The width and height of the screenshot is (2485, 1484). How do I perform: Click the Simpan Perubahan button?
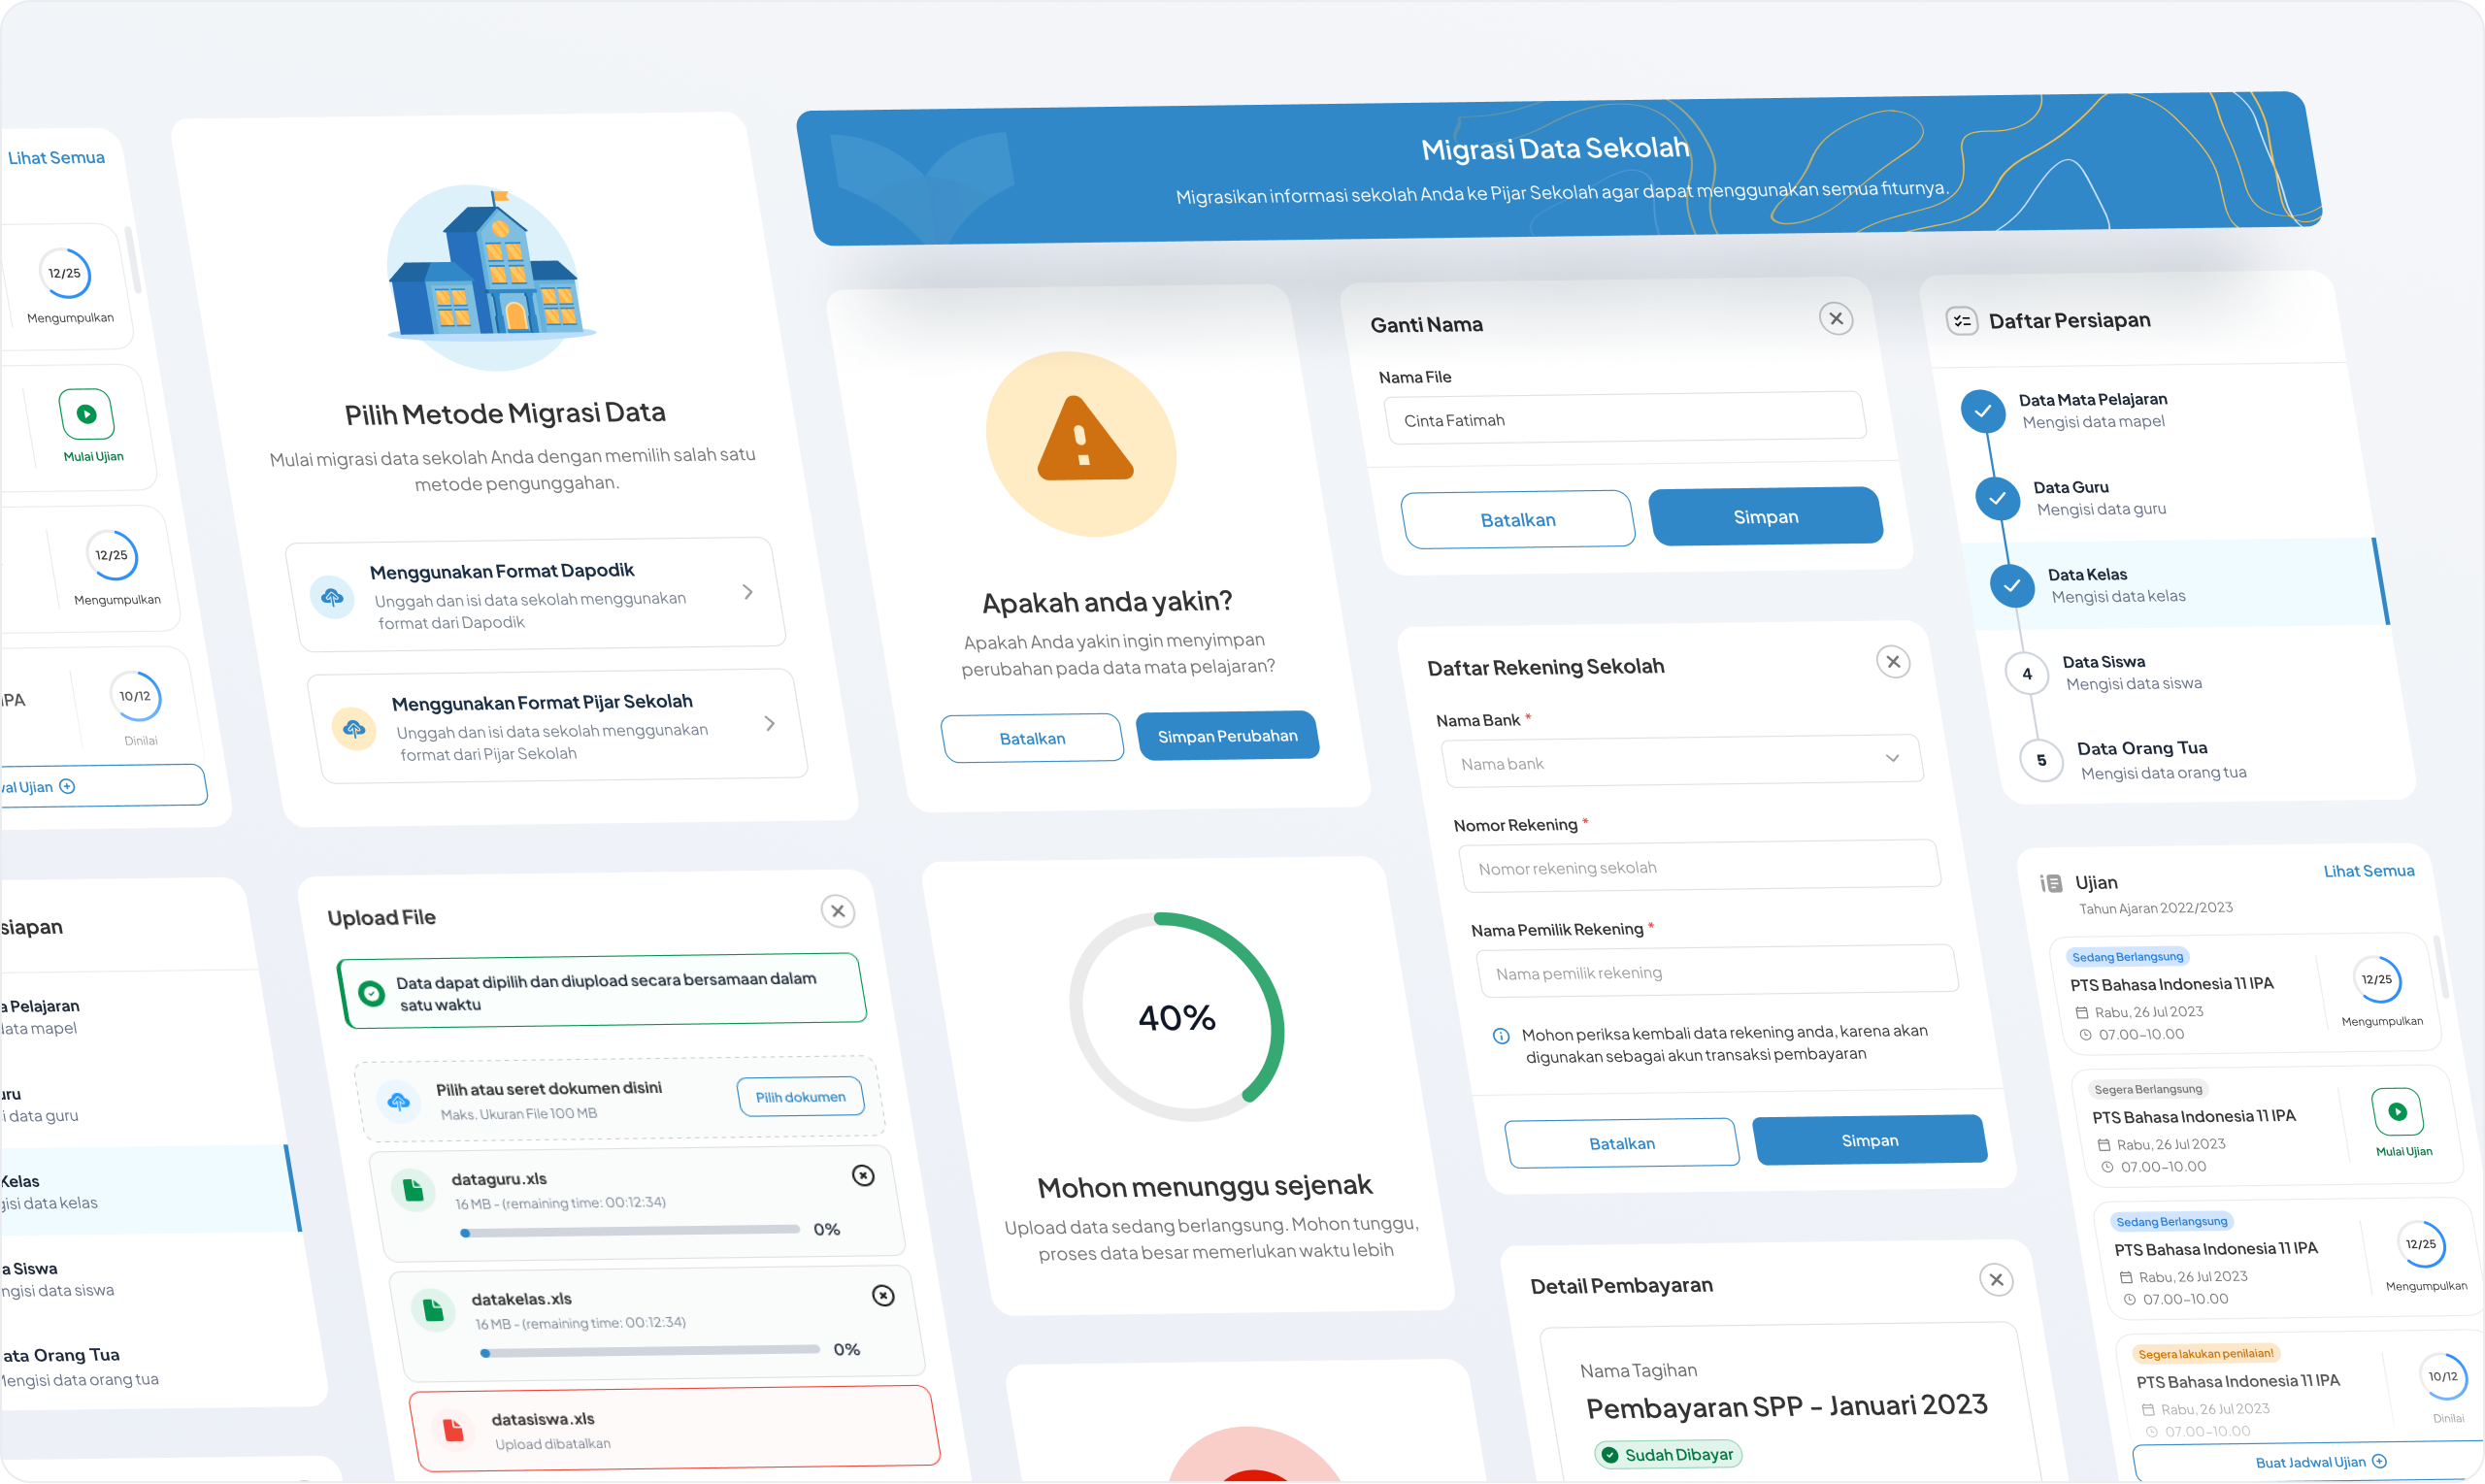point(1227,736)
